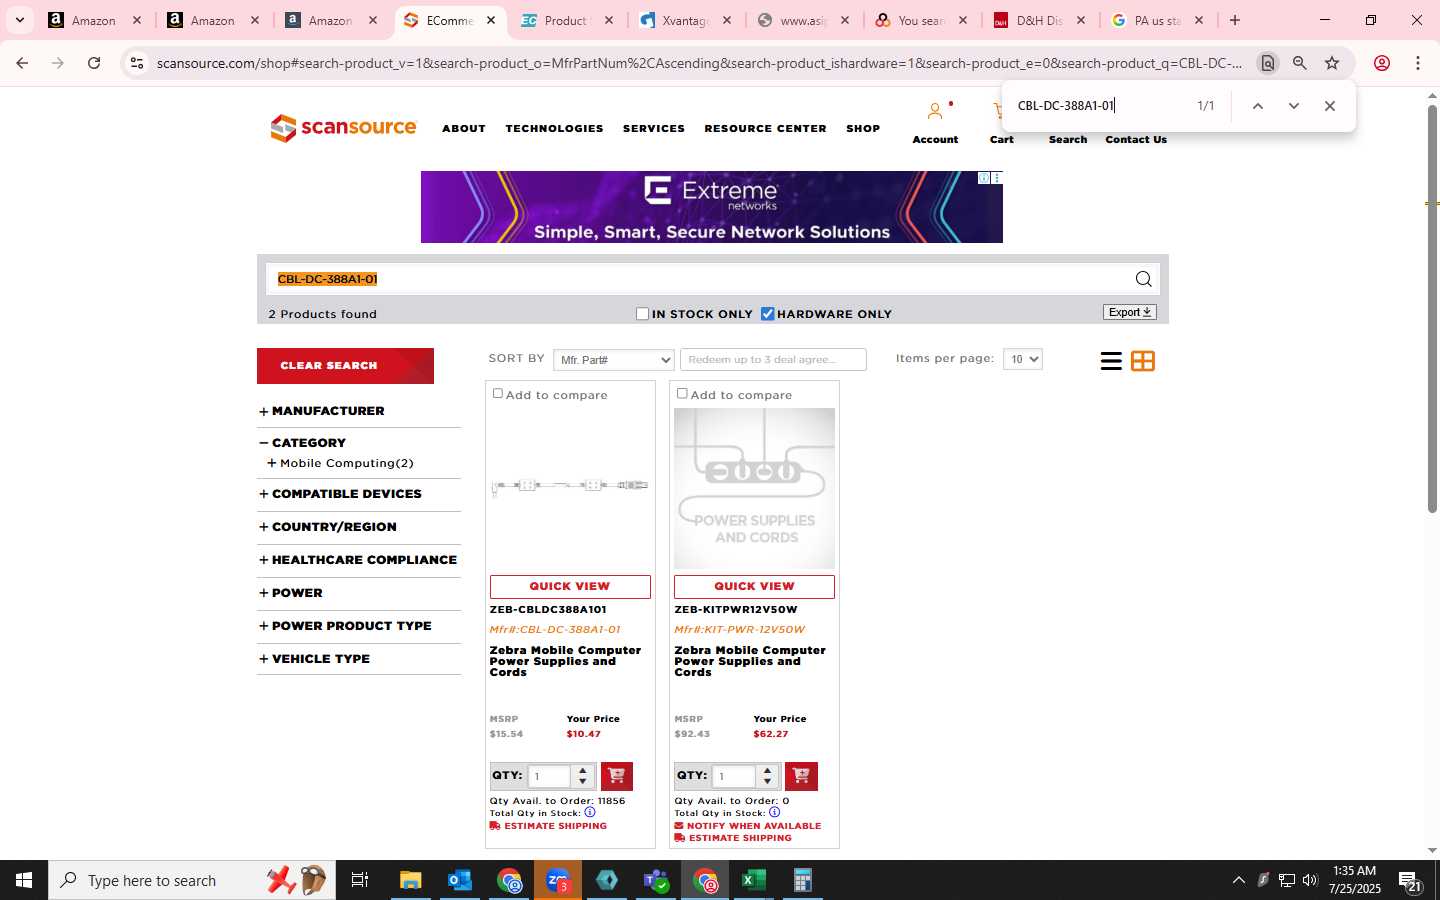Click page vertical scrollbar thumb
1440x900 pixels.
point(1432,309)
